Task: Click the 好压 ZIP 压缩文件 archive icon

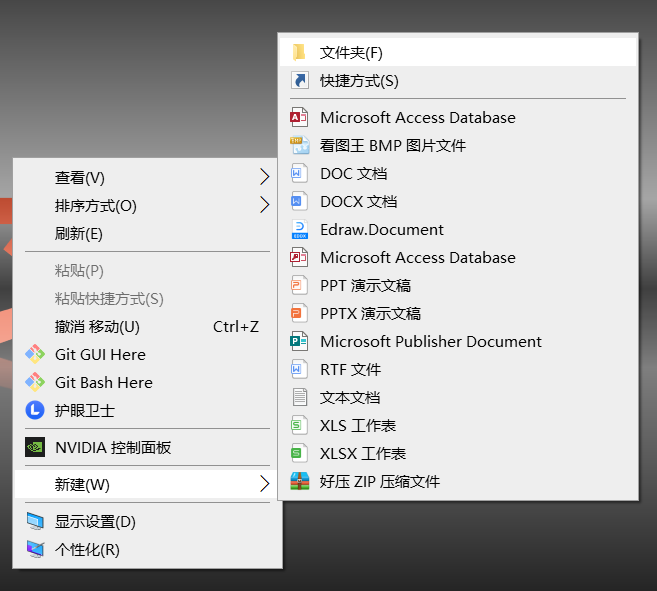Action: [298, 481]
